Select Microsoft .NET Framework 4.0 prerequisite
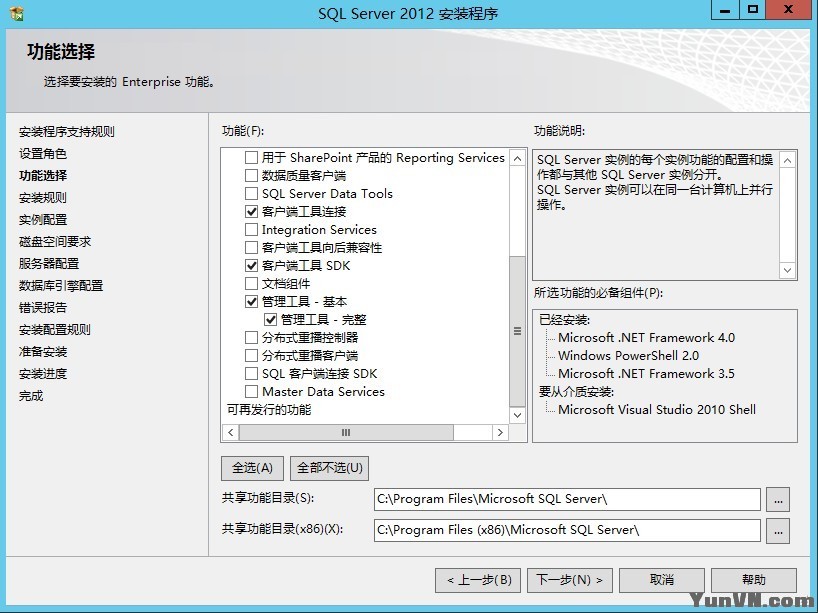Image resolution: width=818 pixels, height=613 pixels. pyautogui.click(x=646, y=338)
